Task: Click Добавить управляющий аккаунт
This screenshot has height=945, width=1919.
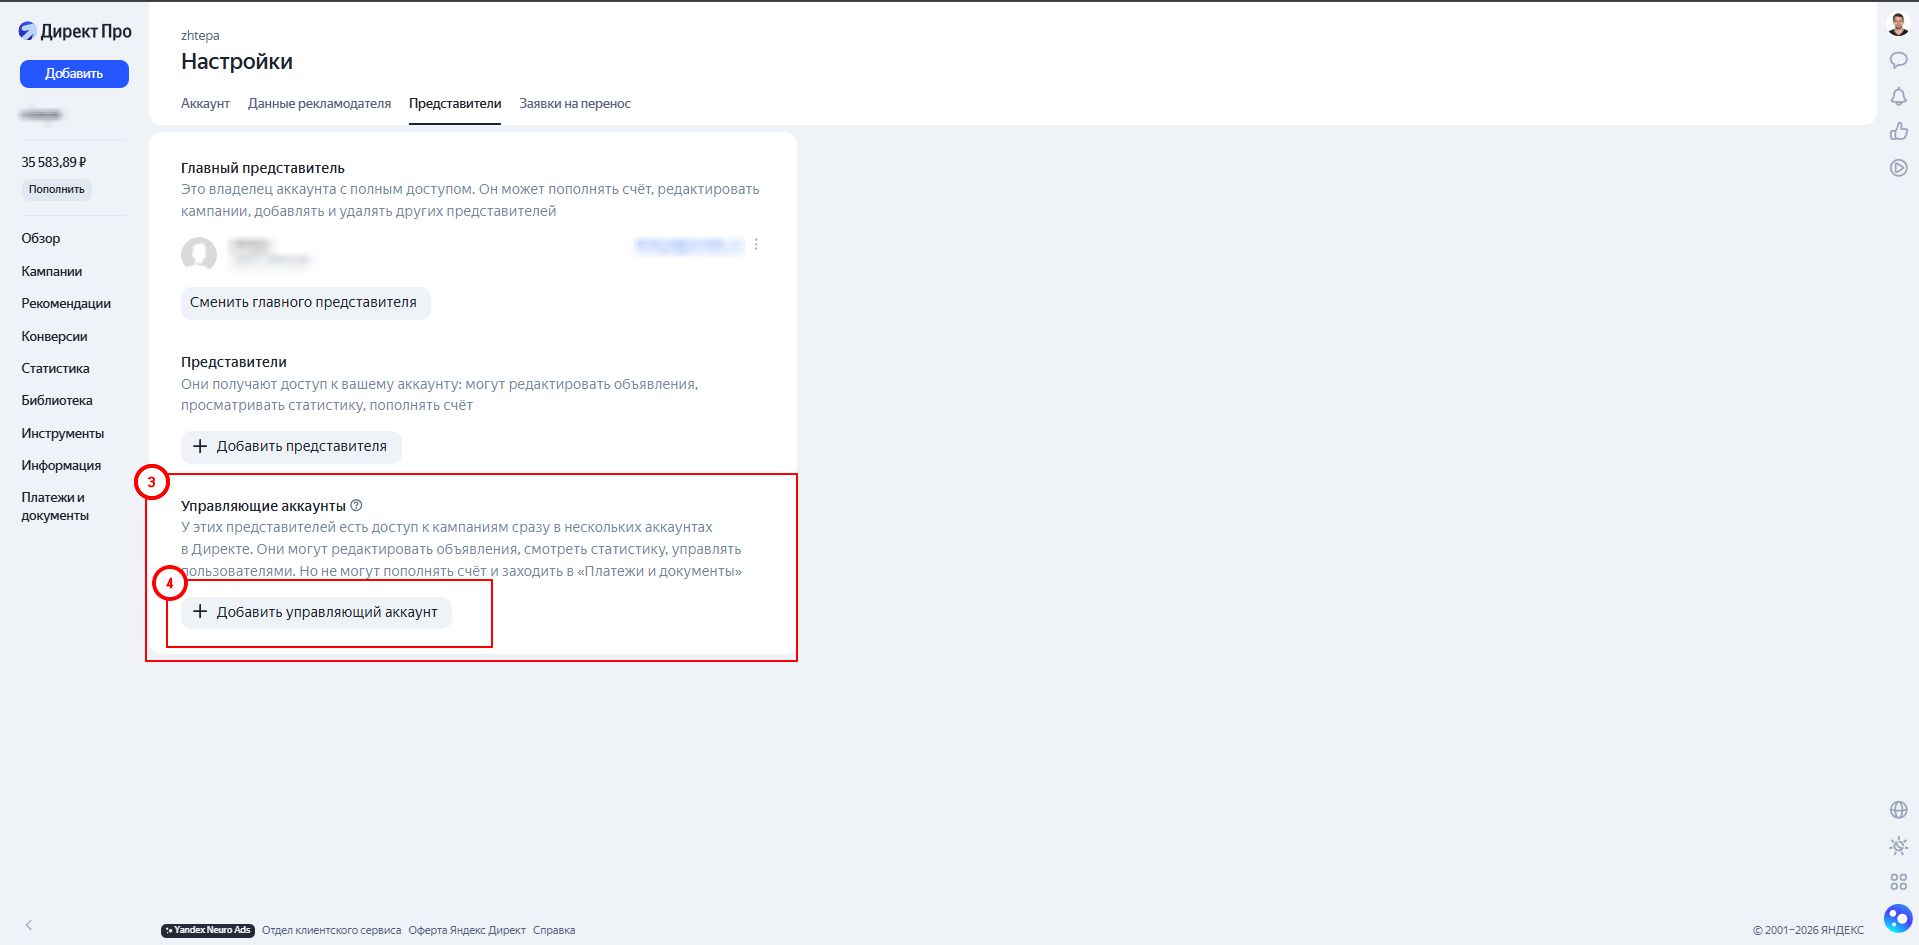Action: click(x=316, y=612)
